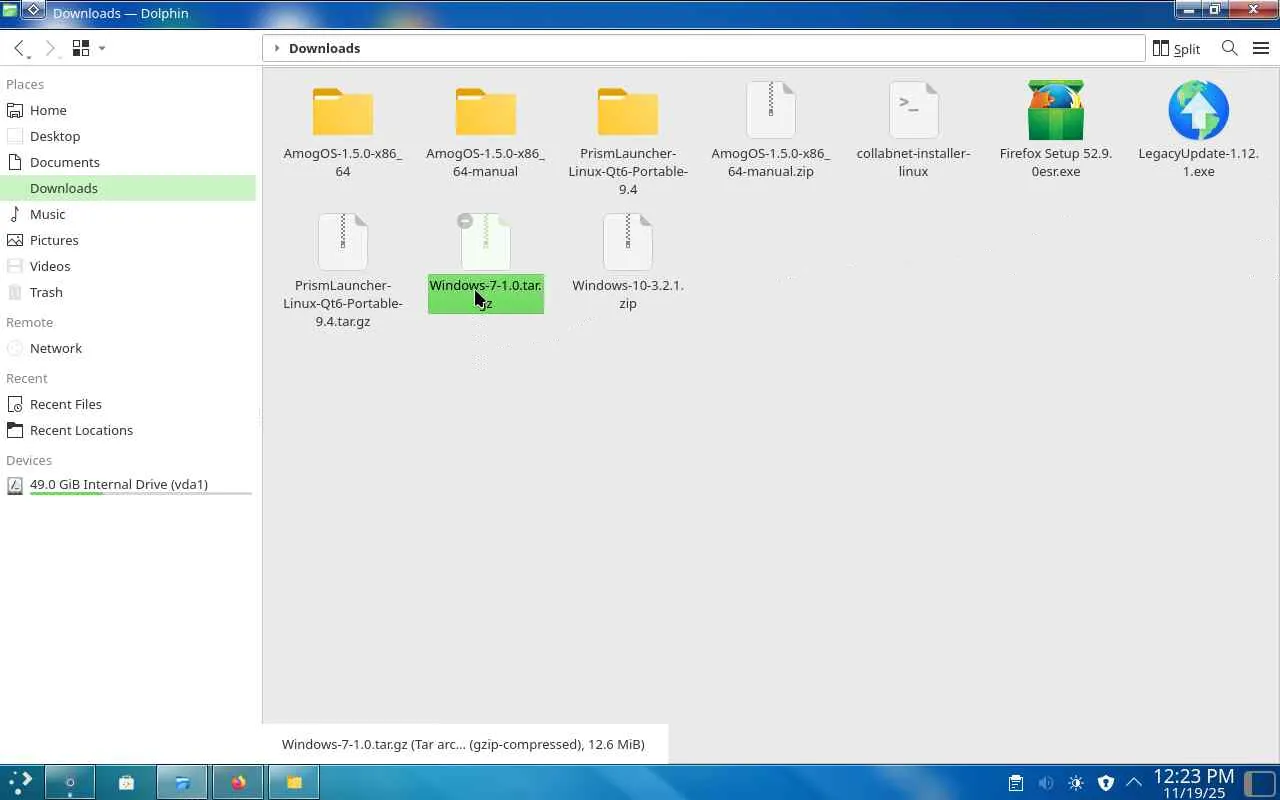Click the Recent Locations folder icon
1280x800 pixels.
point(14,430)
